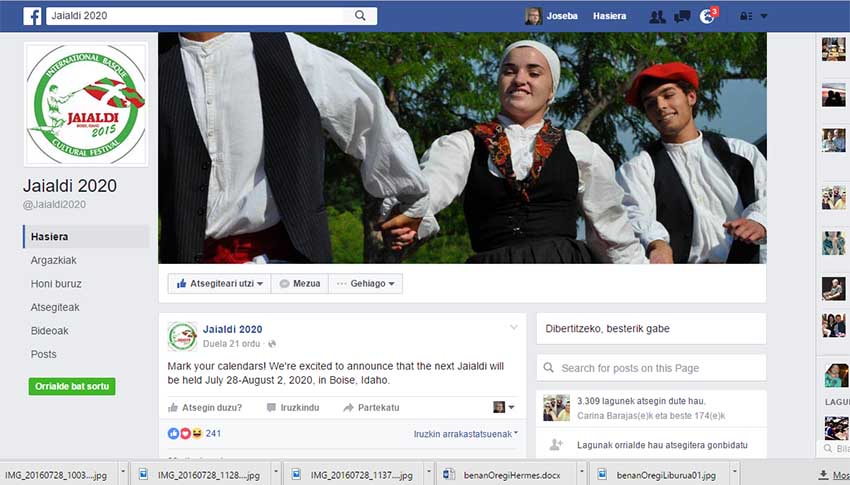Open IMG_20160728_1137 download item
850x485 pixels.
[x=352, y=475]
